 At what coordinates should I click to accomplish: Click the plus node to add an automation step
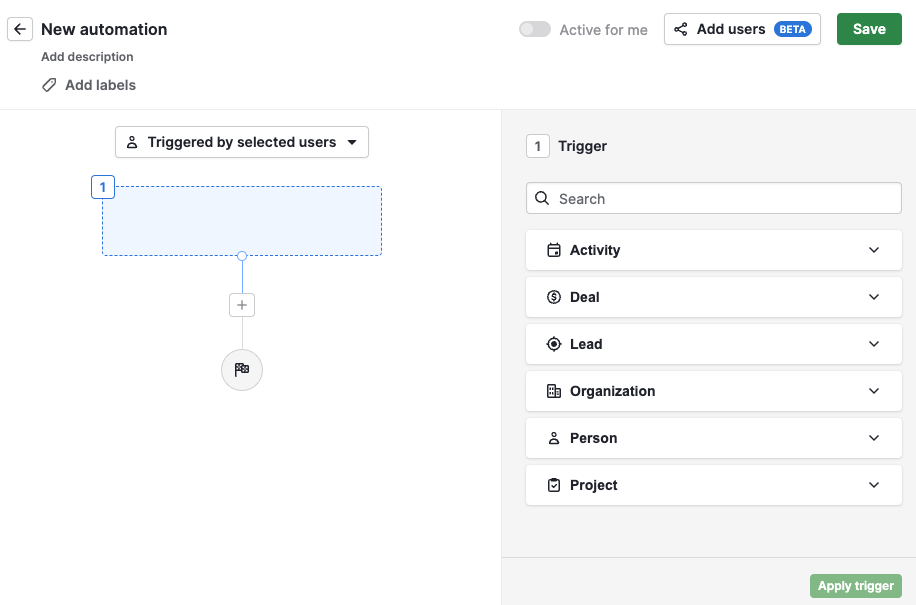pyautogui.click(x=241, y=305)
